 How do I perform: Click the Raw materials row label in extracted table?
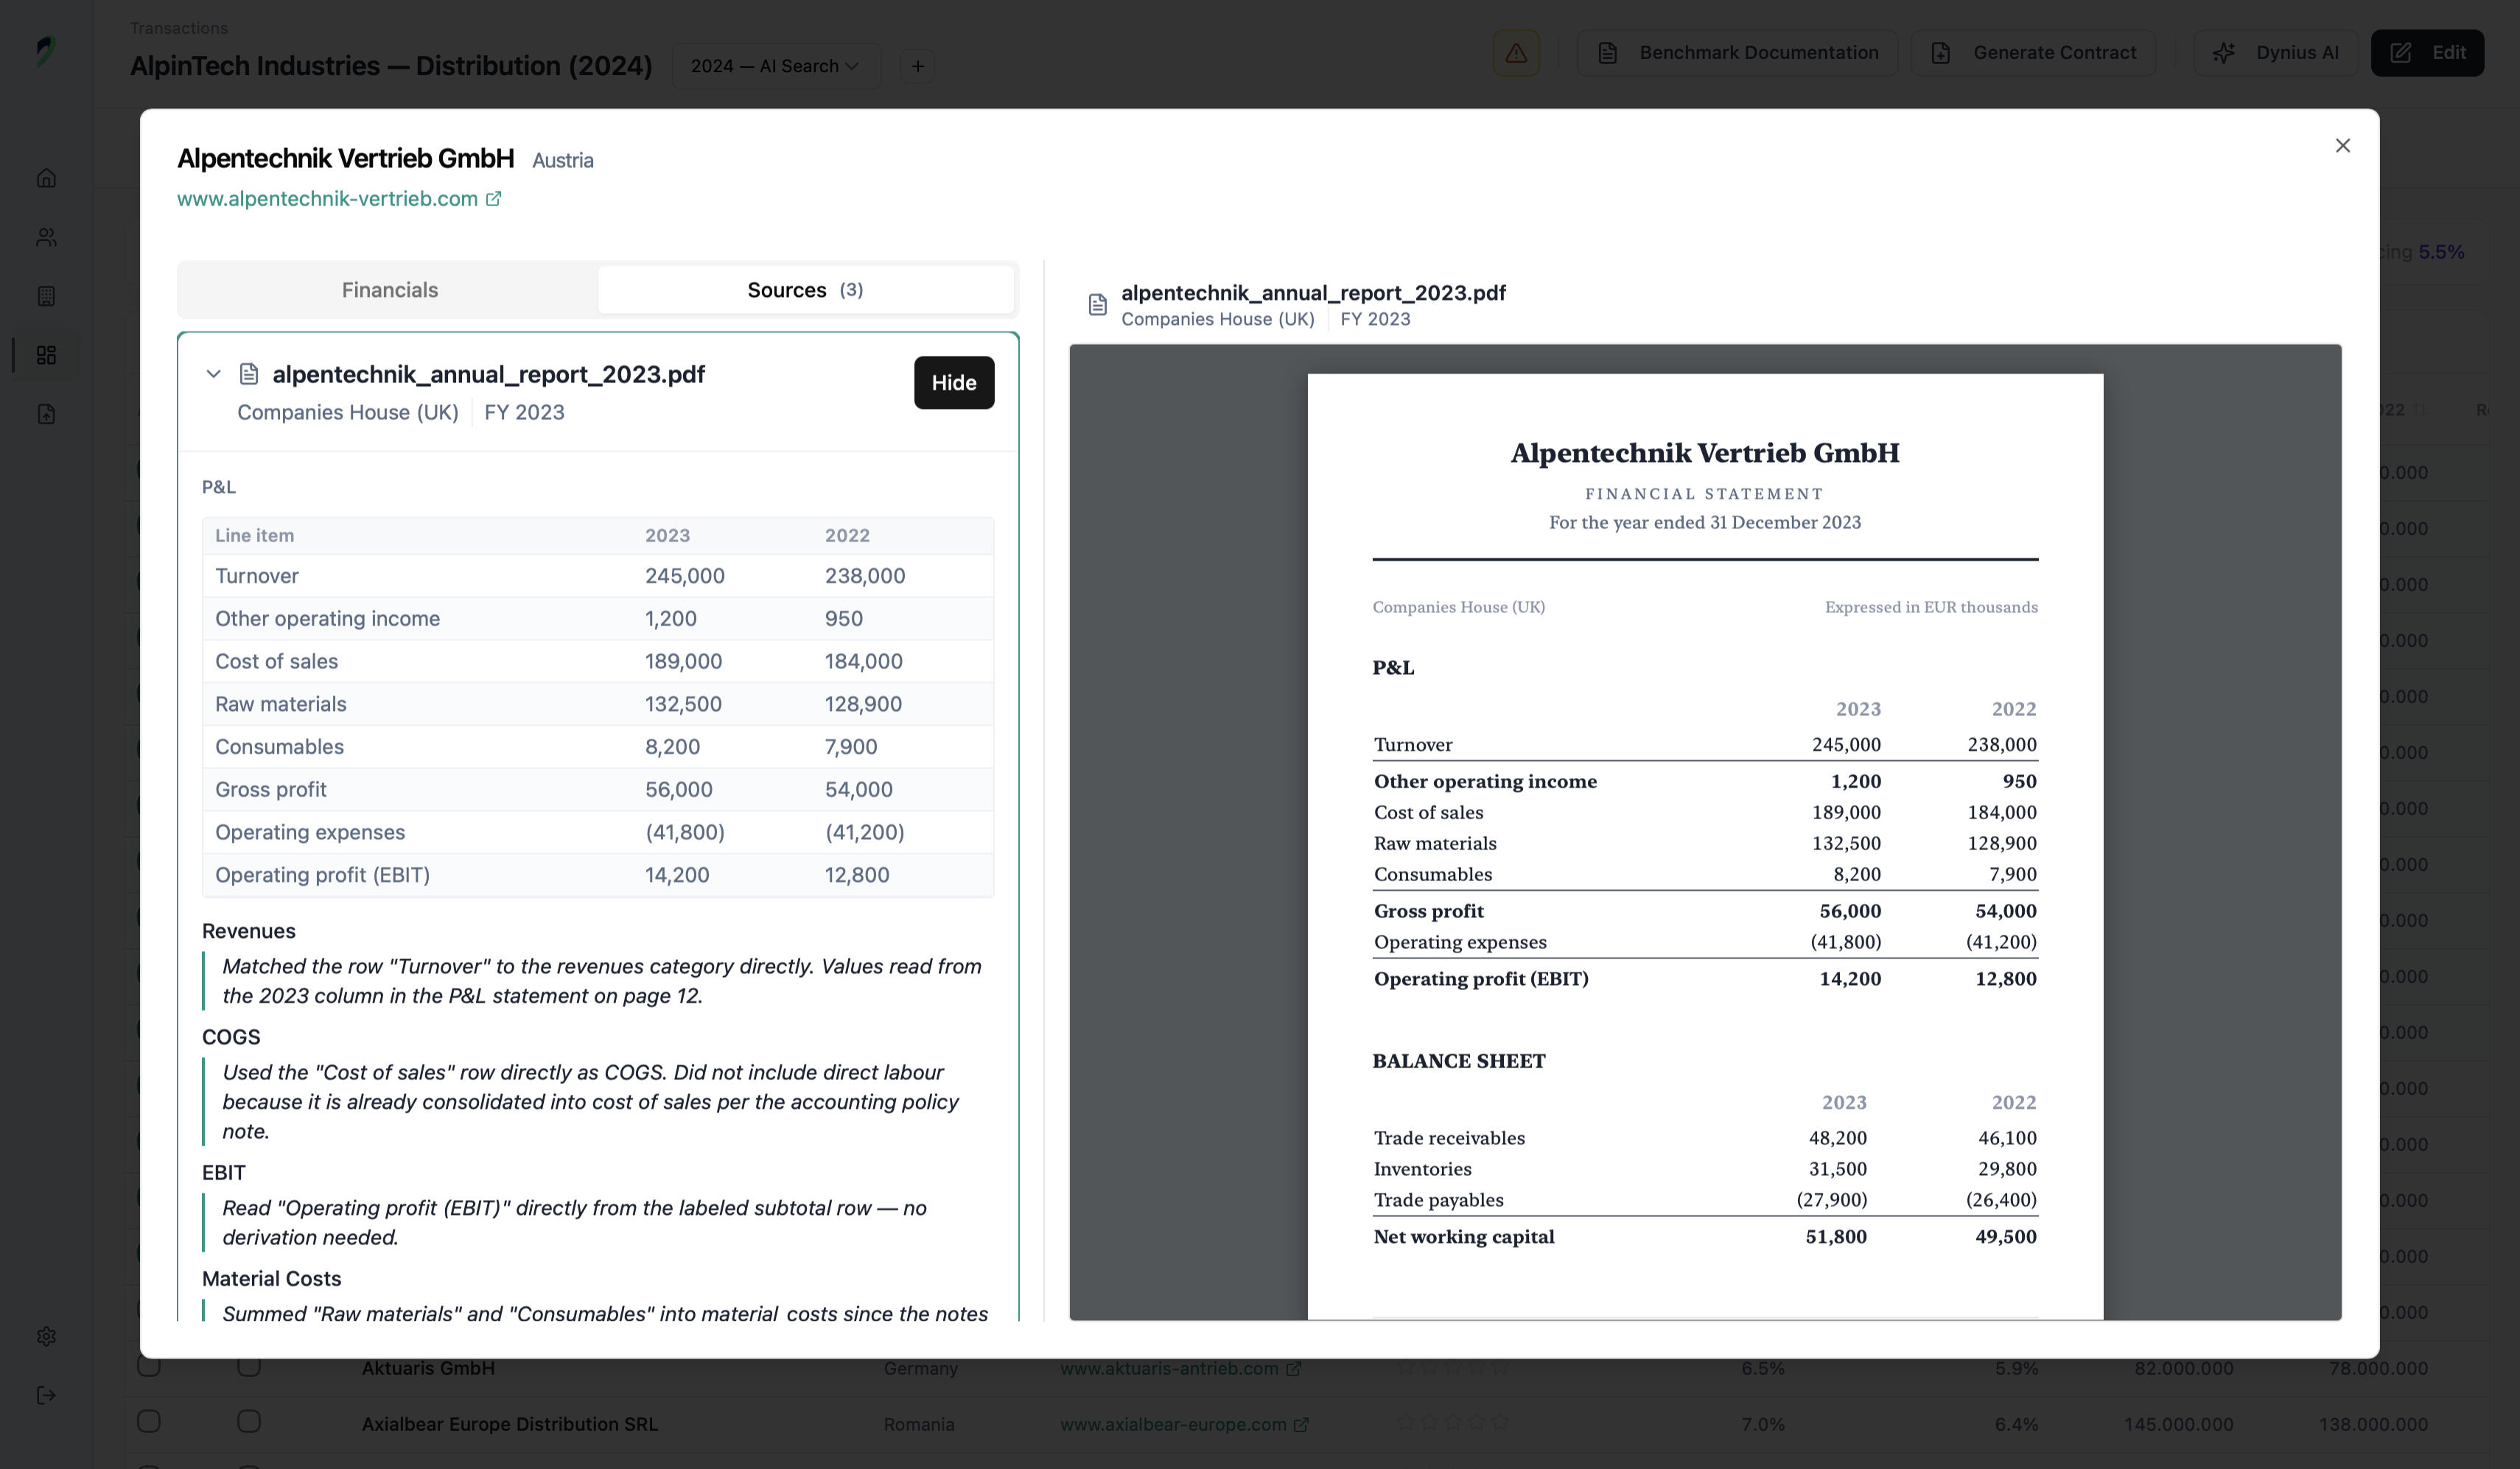[x=281, y=704]
